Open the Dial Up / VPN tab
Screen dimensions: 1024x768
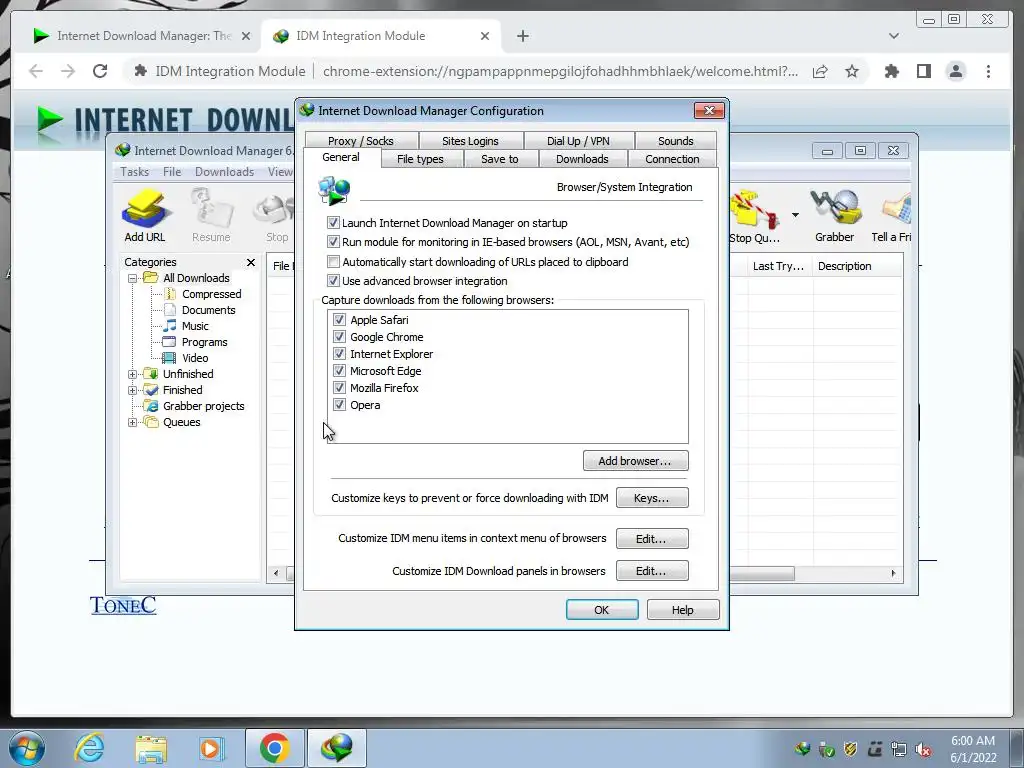(x=578, y=140)
